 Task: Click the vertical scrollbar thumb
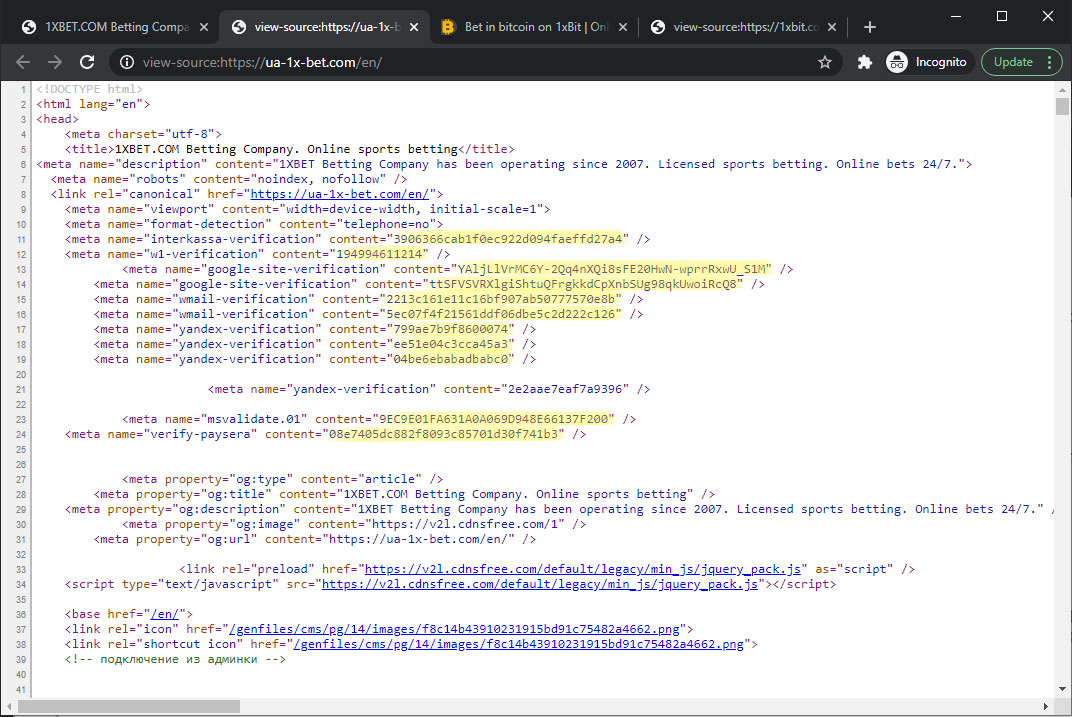coord(1062,107)
